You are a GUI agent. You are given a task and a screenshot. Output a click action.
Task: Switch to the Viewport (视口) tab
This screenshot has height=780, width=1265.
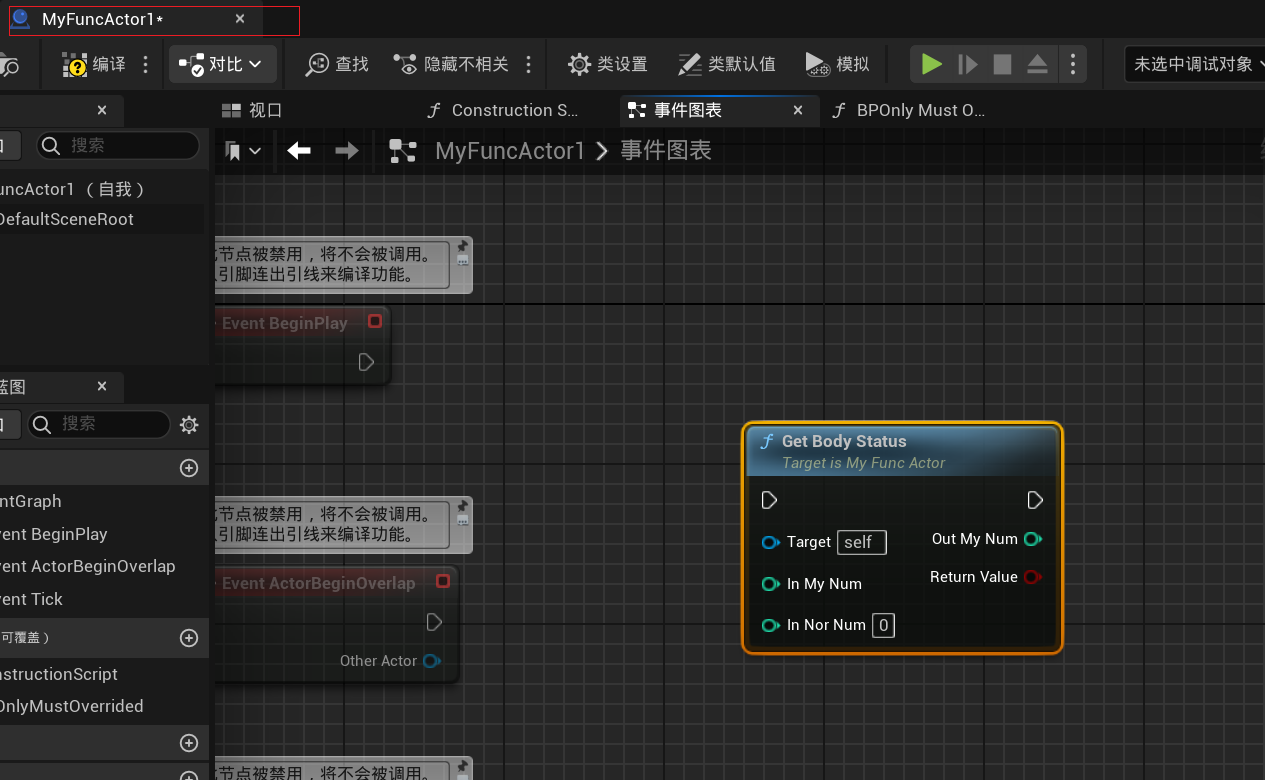[x=252, y=110]
